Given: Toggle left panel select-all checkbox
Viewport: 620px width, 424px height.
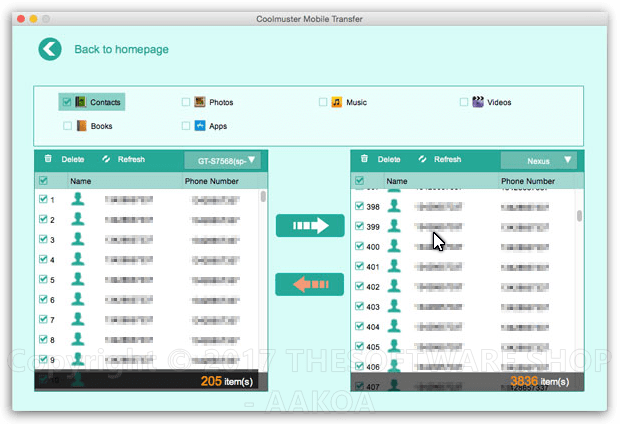Looking at the screenshot, I should pyautogui.click(x=43, y=181).
